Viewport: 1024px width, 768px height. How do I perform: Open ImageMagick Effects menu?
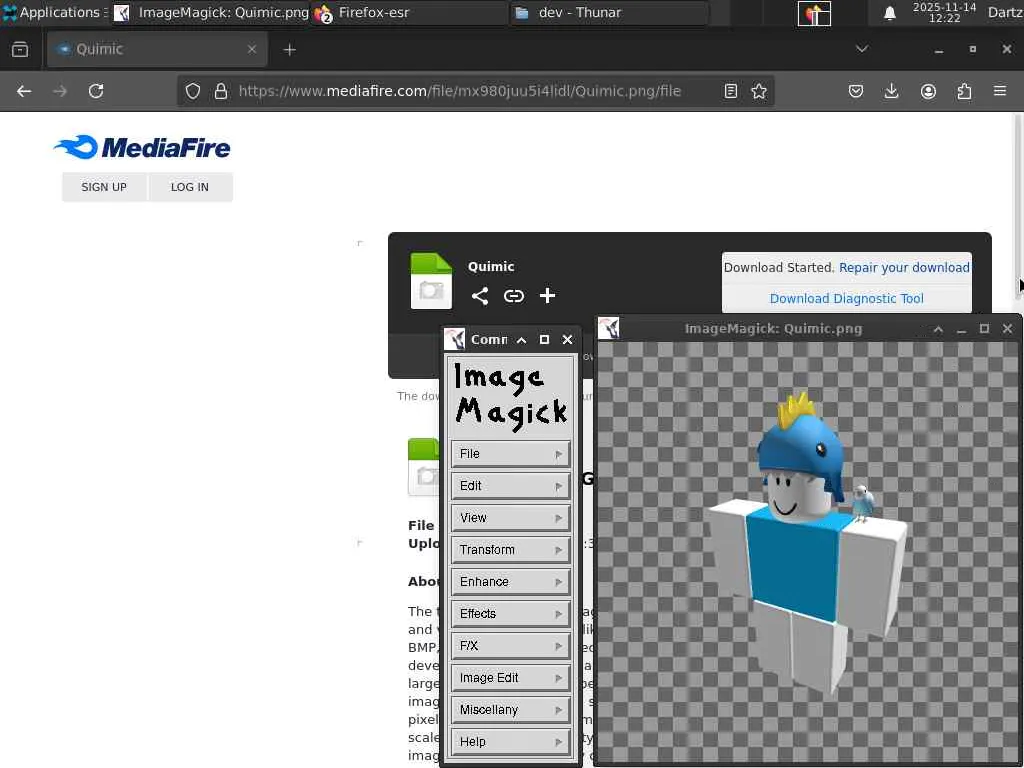point(510,614)
